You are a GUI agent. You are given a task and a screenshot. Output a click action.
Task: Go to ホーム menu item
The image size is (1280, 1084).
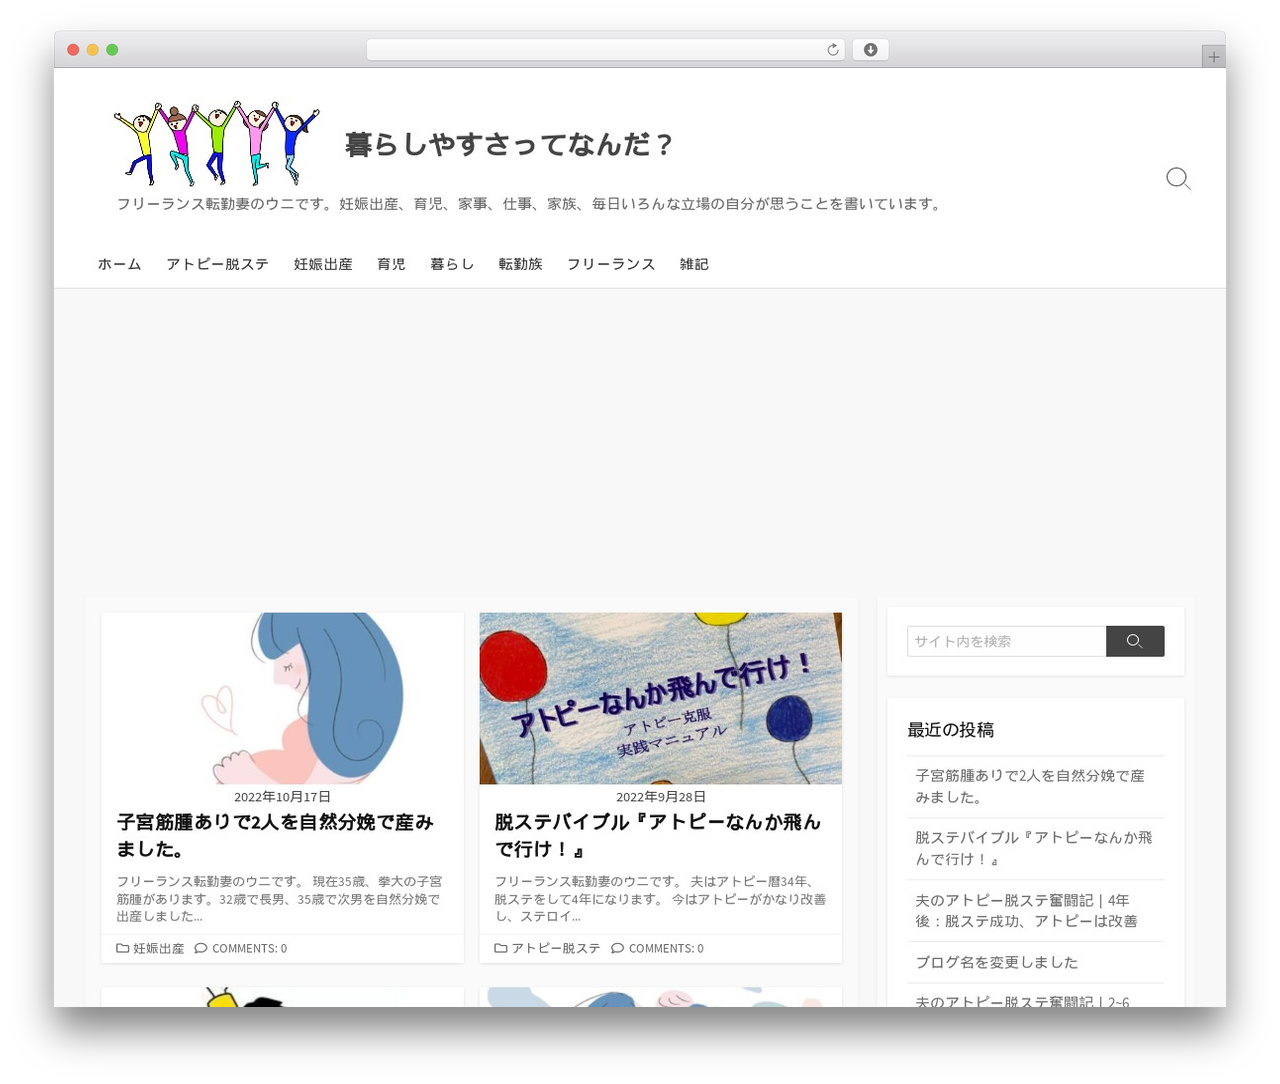(119, 264)
